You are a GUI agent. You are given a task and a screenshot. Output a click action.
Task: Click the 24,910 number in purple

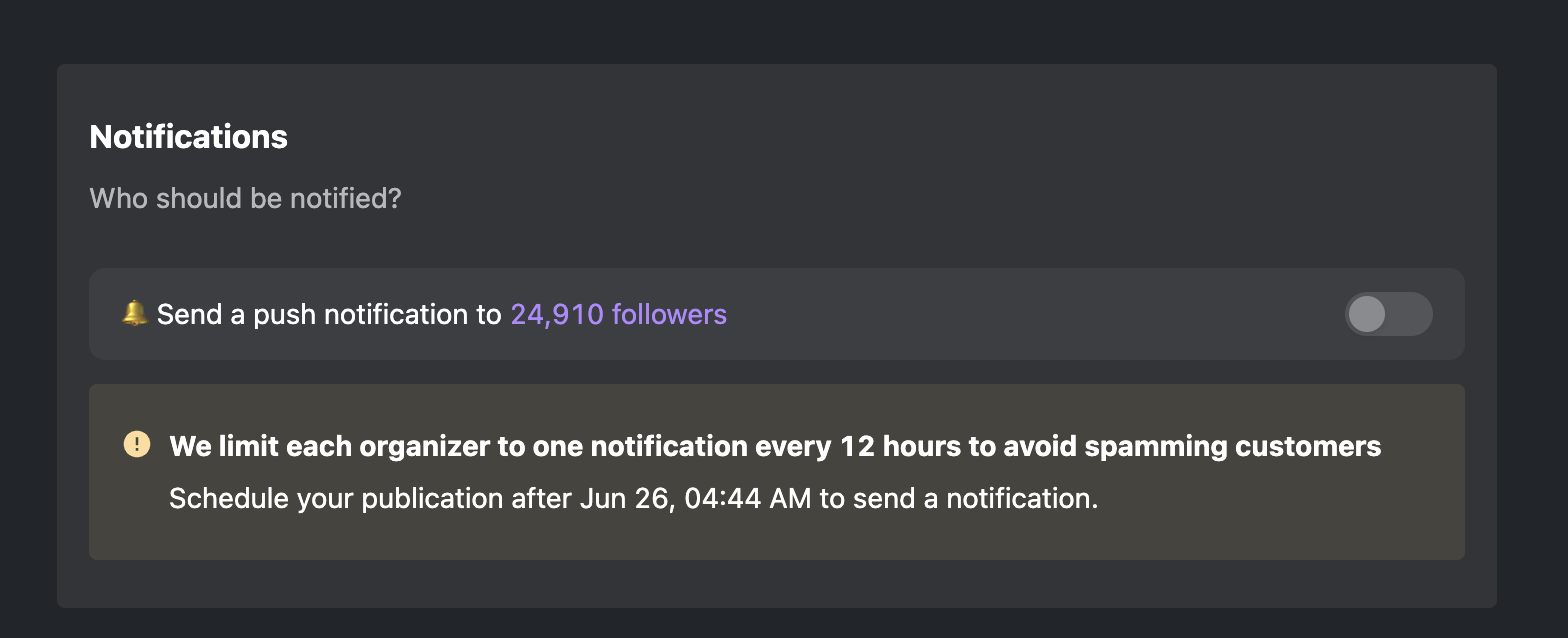click(x=557, y=314)
